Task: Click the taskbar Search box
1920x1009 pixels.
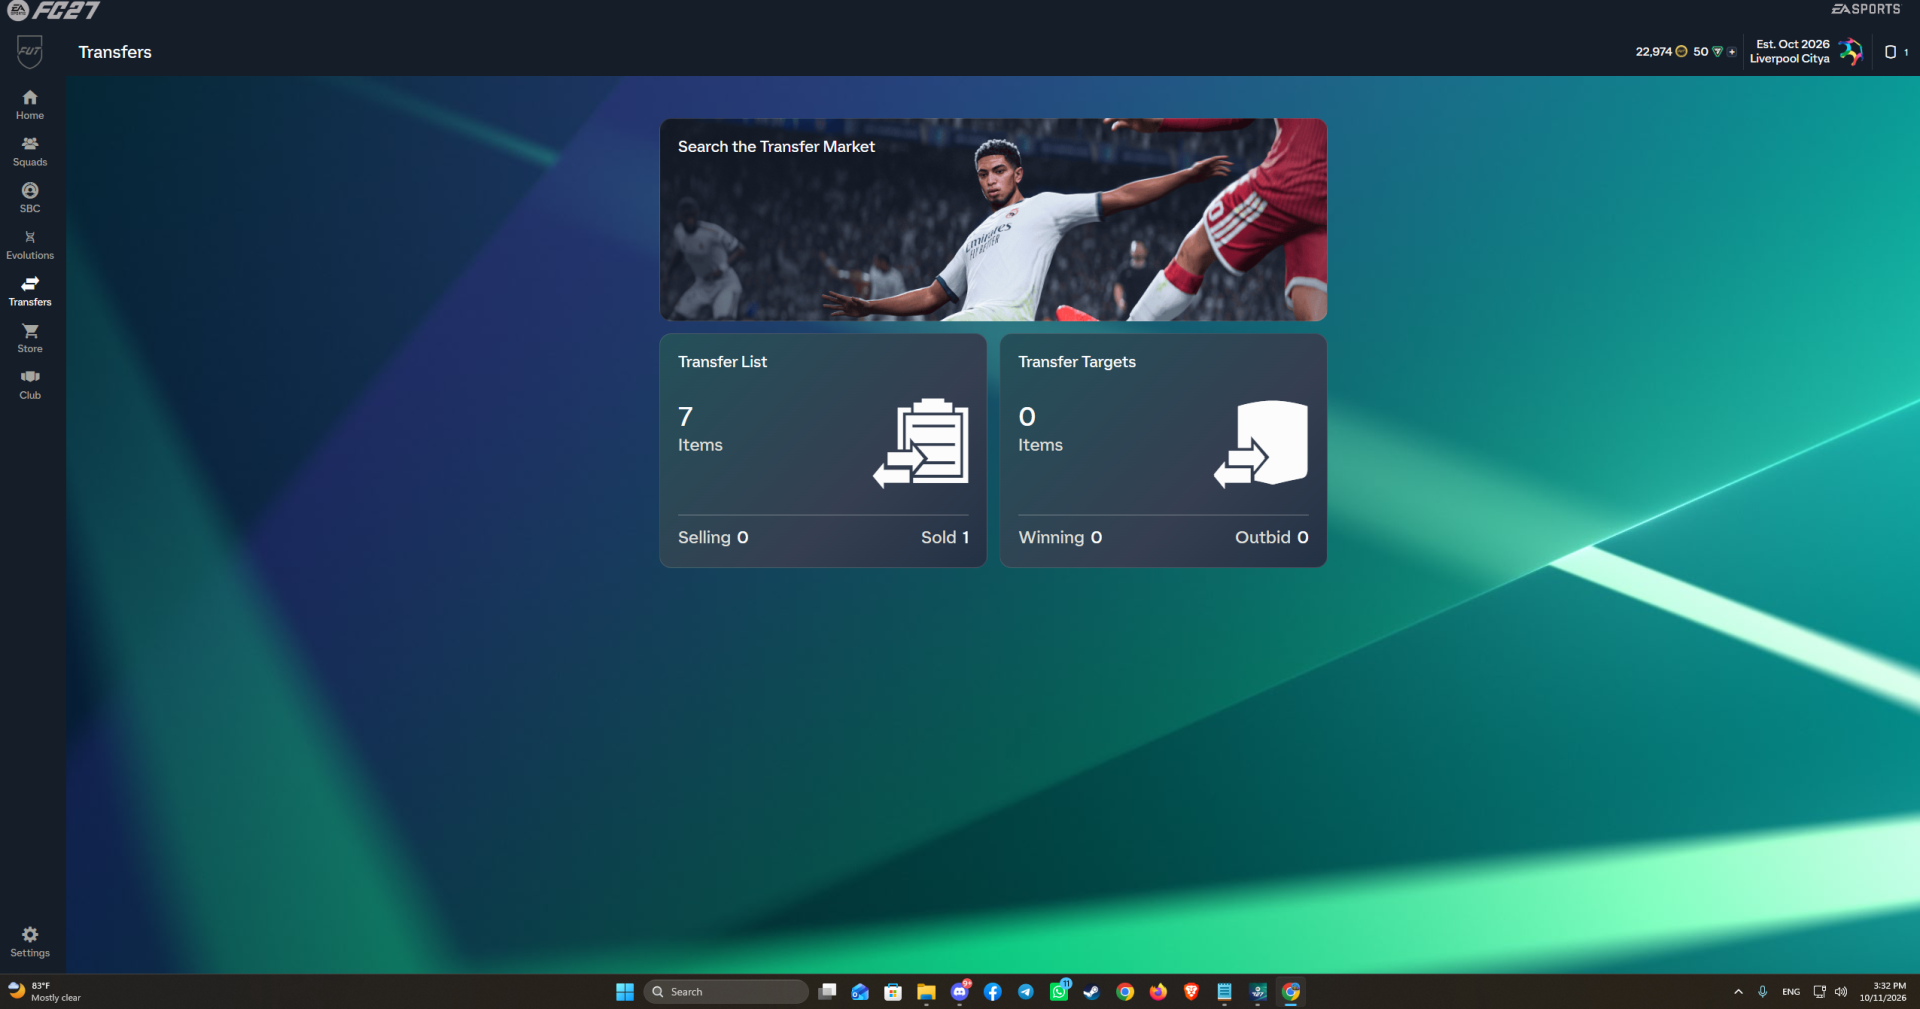Action: [726, 992]
